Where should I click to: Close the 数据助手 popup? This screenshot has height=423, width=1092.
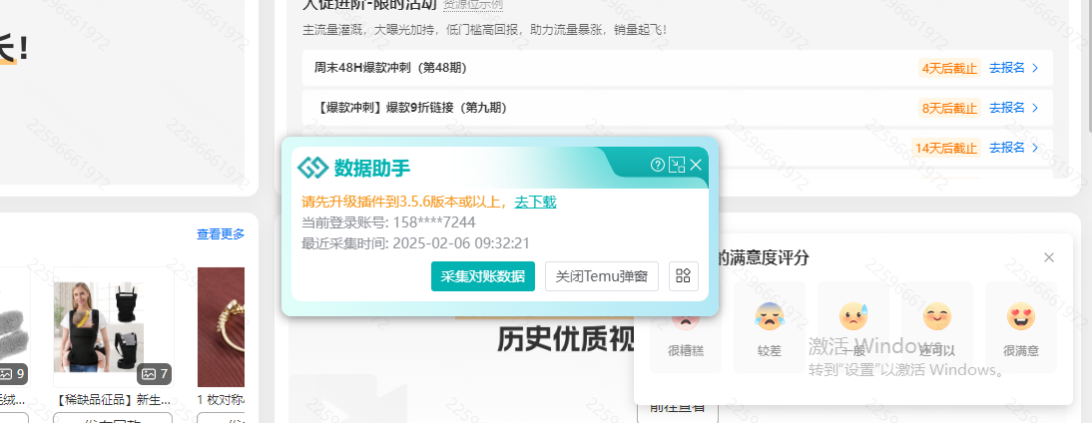point(696,164)
